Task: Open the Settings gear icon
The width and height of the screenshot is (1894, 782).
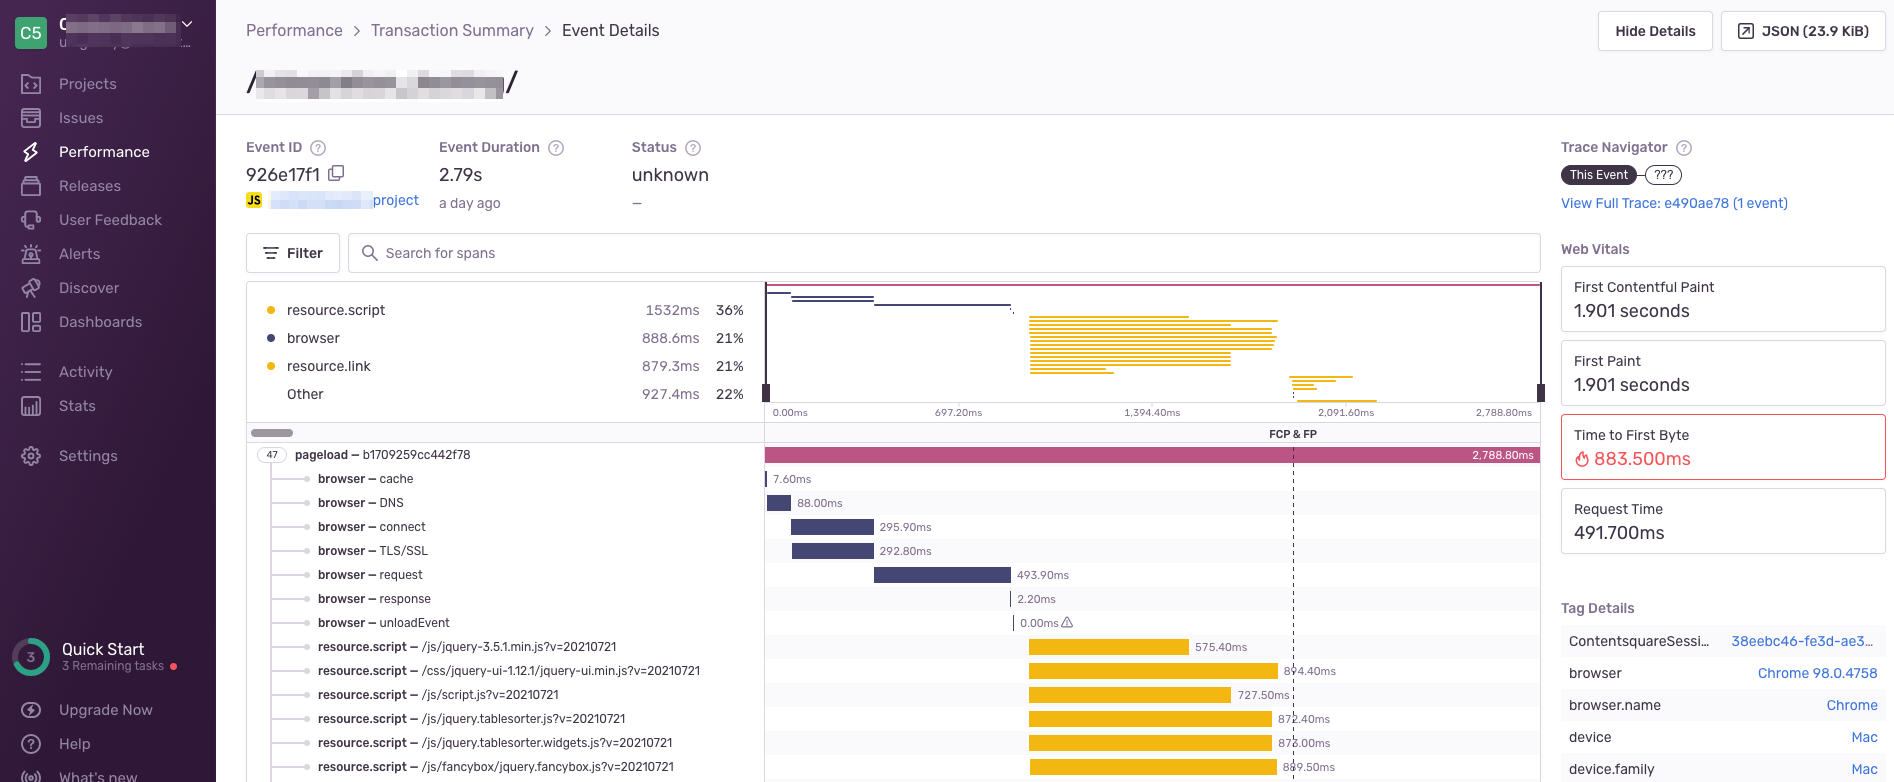Action: click(x=31, y=456)
